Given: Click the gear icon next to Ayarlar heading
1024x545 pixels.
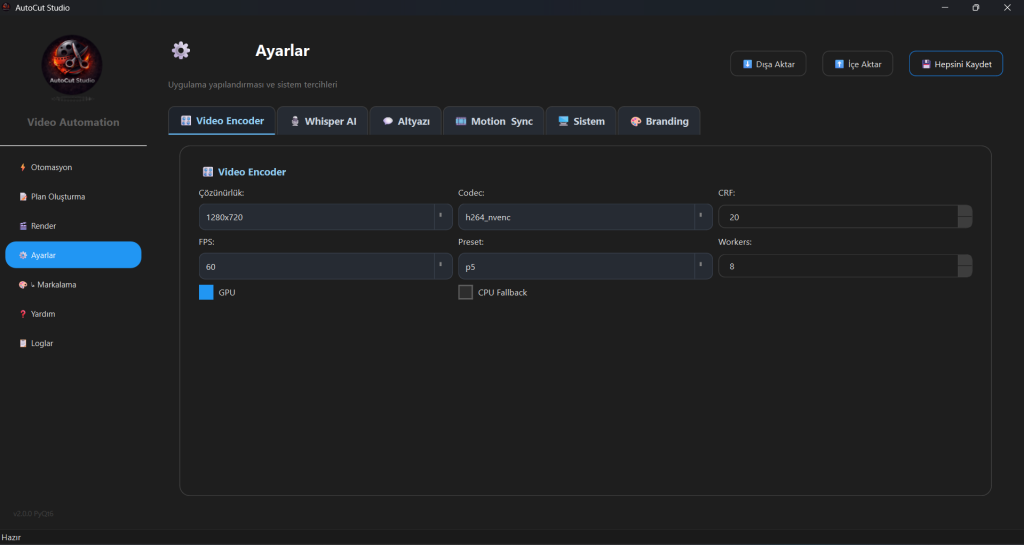Looking at the screenshot, I should pyautogui.click(x=180, y=51).
